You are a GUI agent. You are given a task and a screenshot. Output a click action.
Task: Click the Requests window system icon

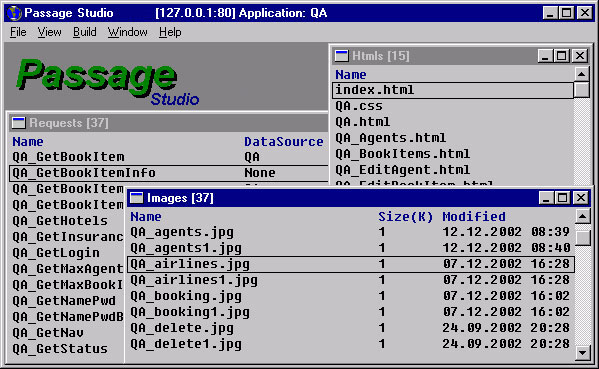click(x=18, y=123)
